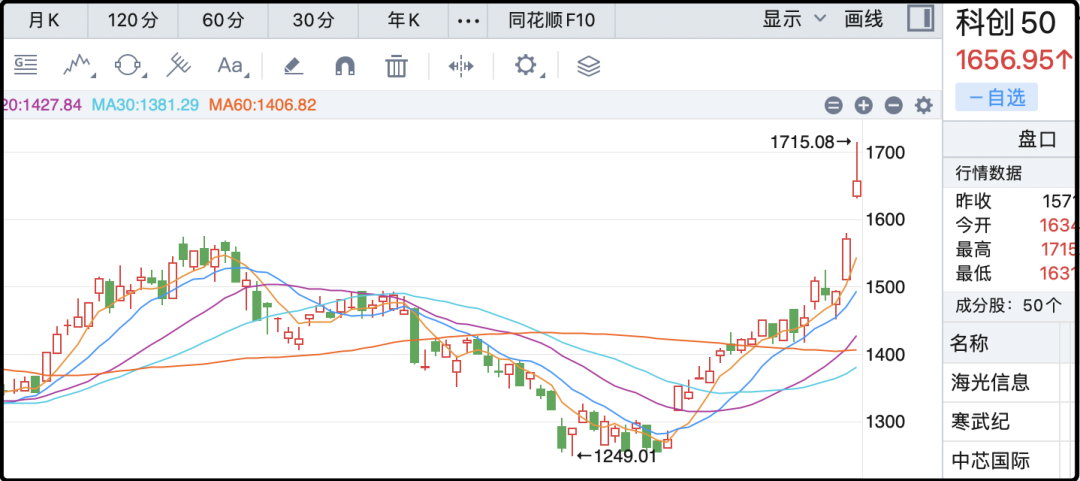Click the 行情数据 section header
The image size is (1080, 481).
pyautogui.click(x=989, y=173)
